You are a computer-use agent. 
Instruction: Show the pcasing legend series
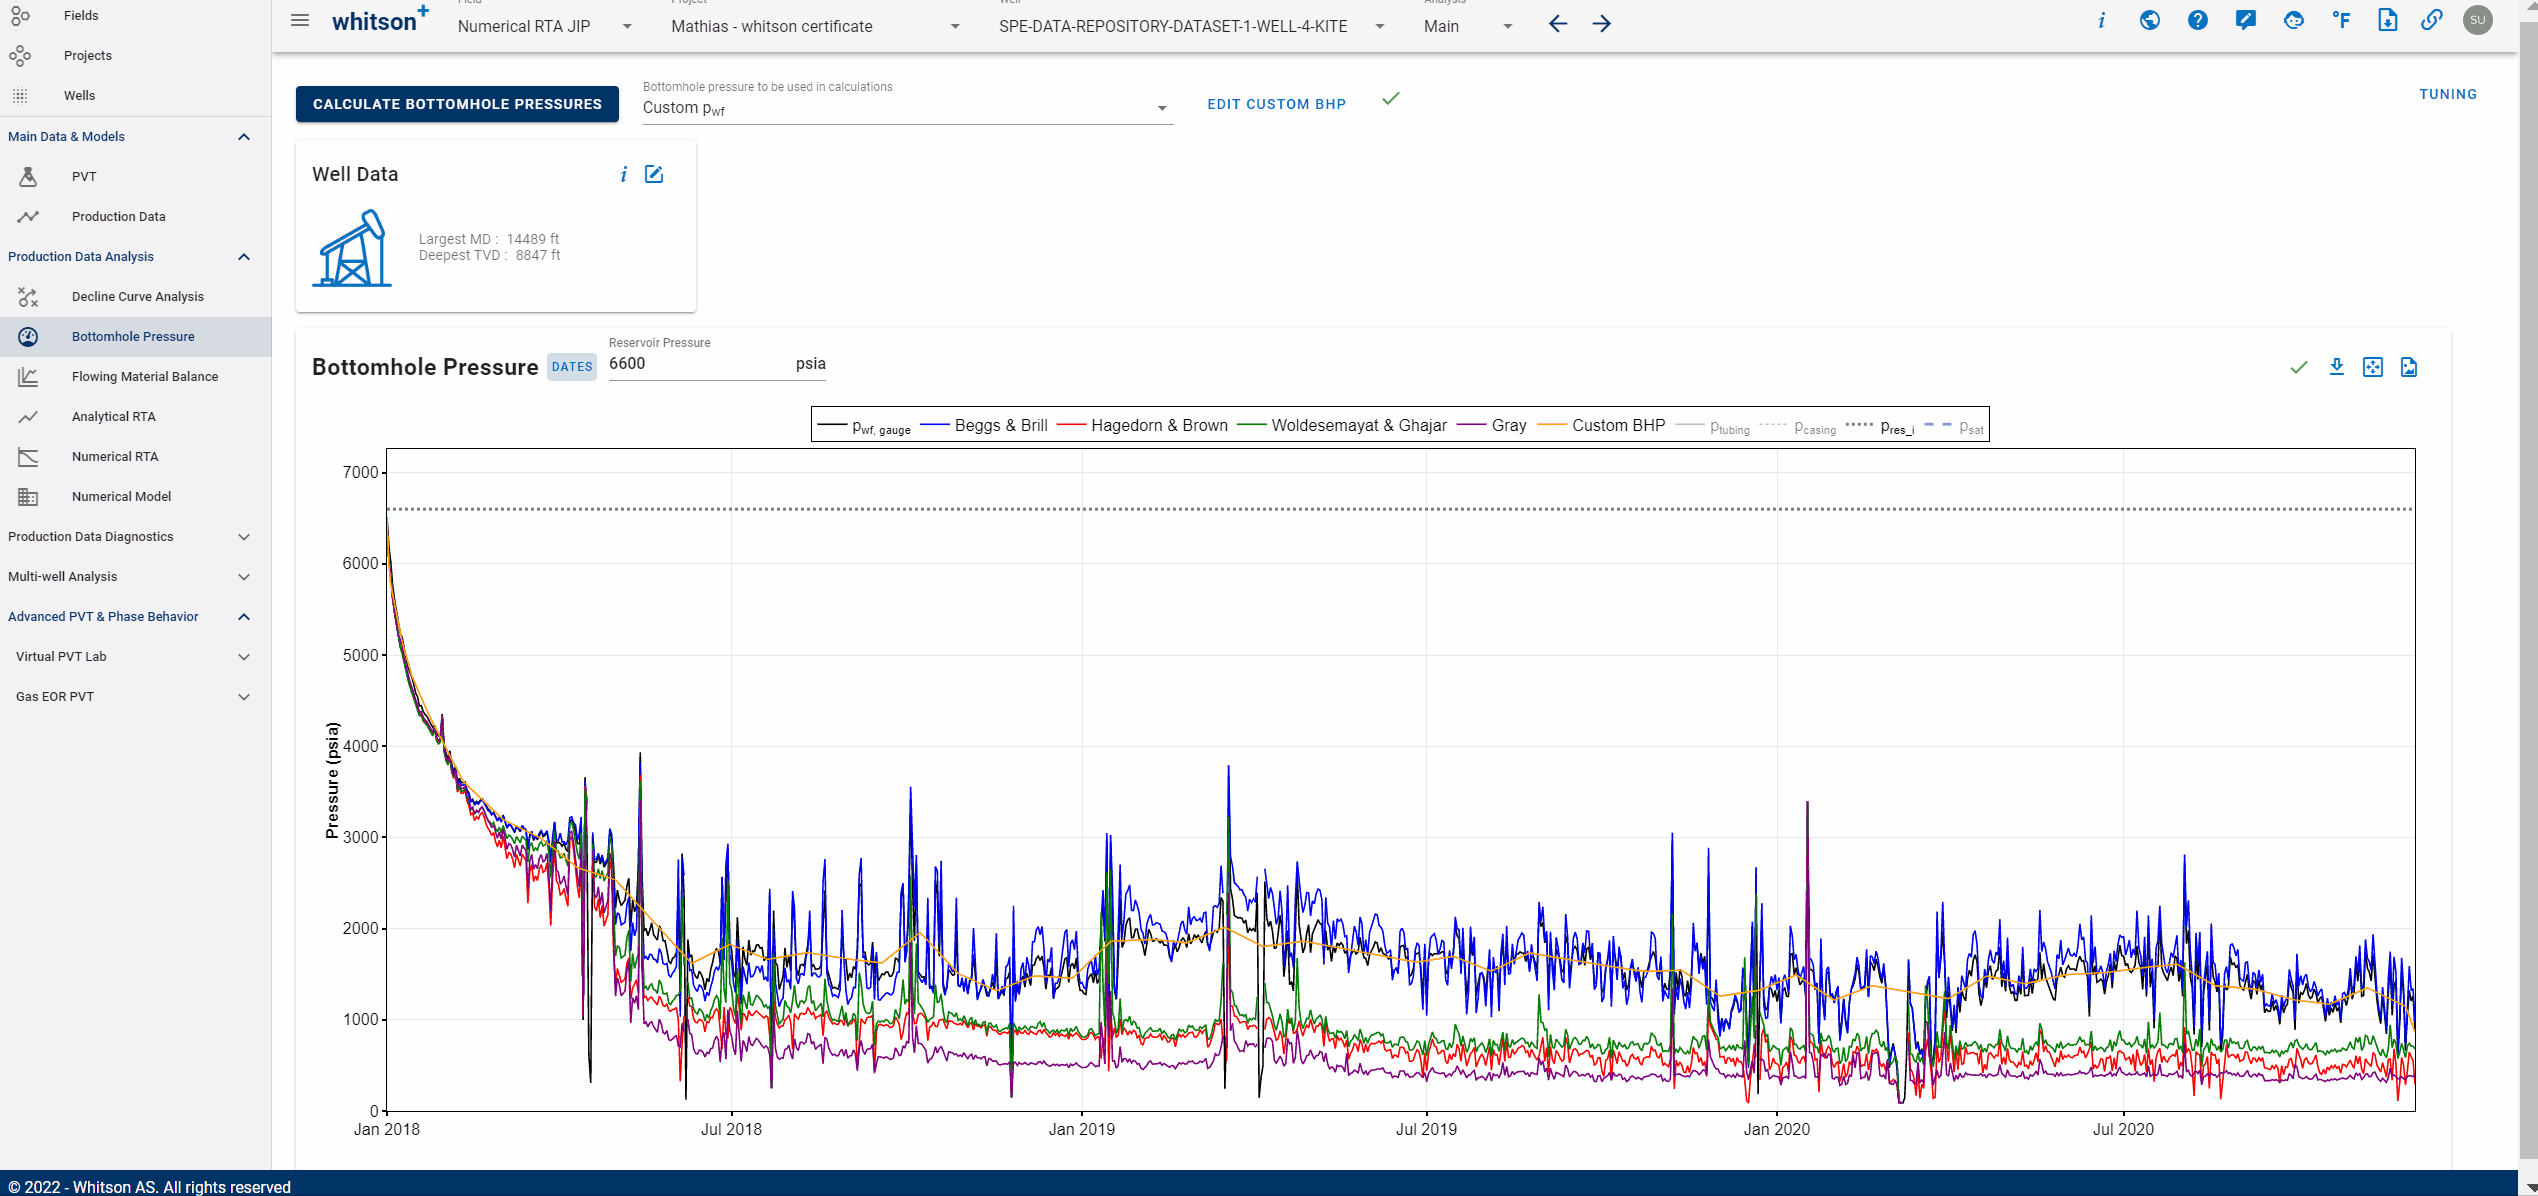(x=1798, y=427)
